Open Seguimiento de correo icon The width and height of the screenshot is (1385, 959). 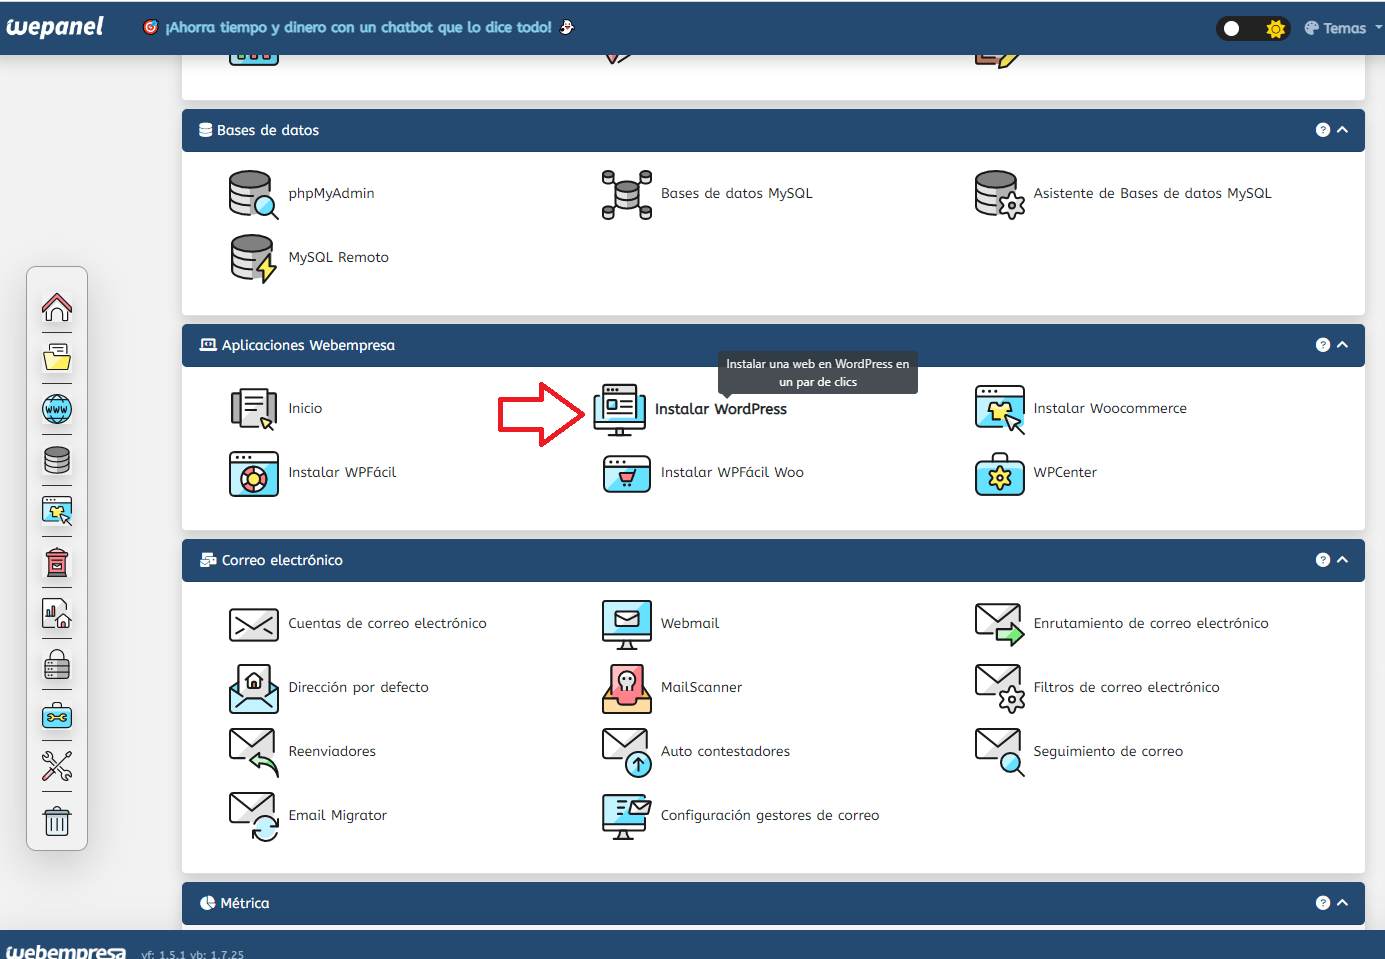[x=1000, y=752]
